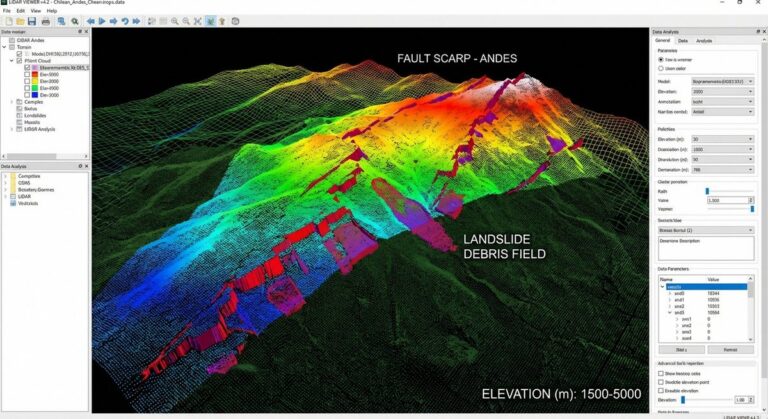Close the Data manager panel
The width and height of the screenshot is (768, 419).
click(86, 32)
